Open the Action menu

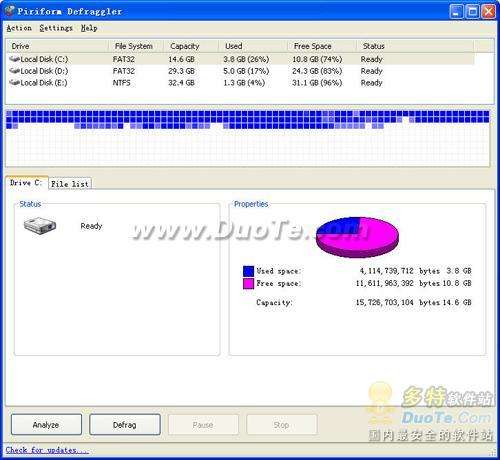pyautogui.click(x=19, y=28)
